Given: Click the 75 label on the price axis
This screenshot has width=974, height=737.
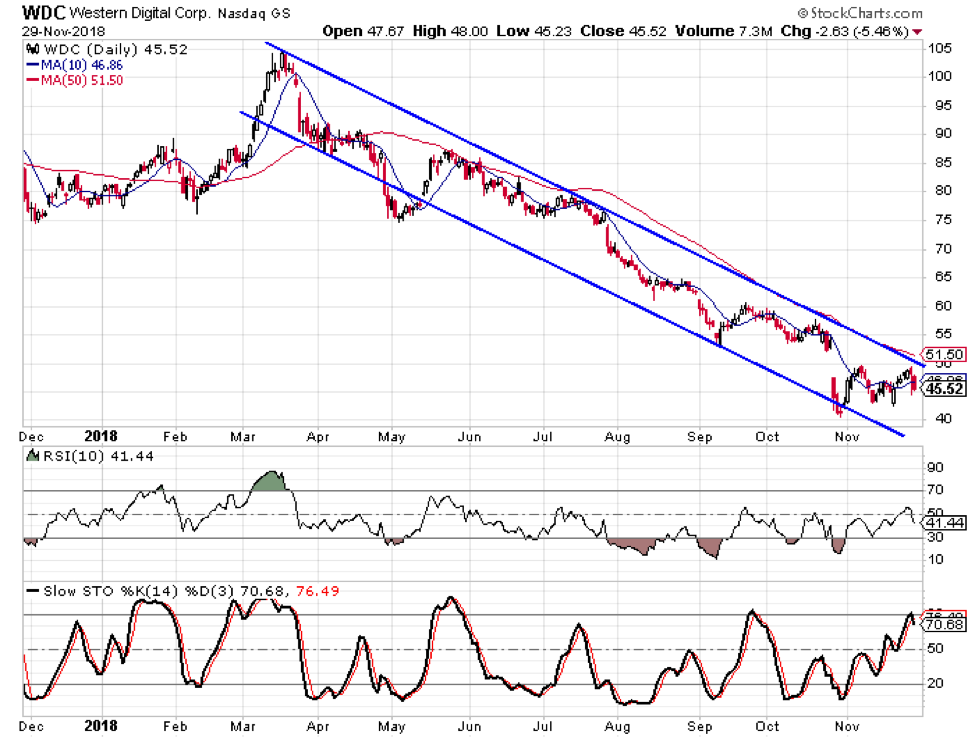Looking at the screenshot, I should 944,220.
